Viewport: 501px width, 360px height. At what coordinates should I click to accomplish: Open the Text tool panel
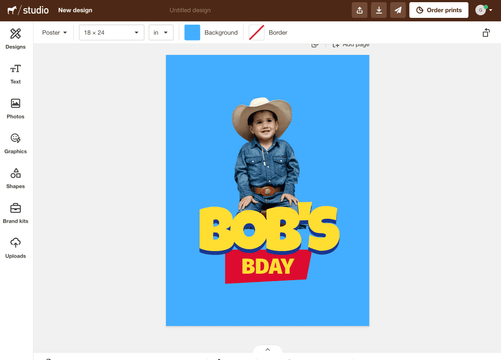tap(15, 74)
